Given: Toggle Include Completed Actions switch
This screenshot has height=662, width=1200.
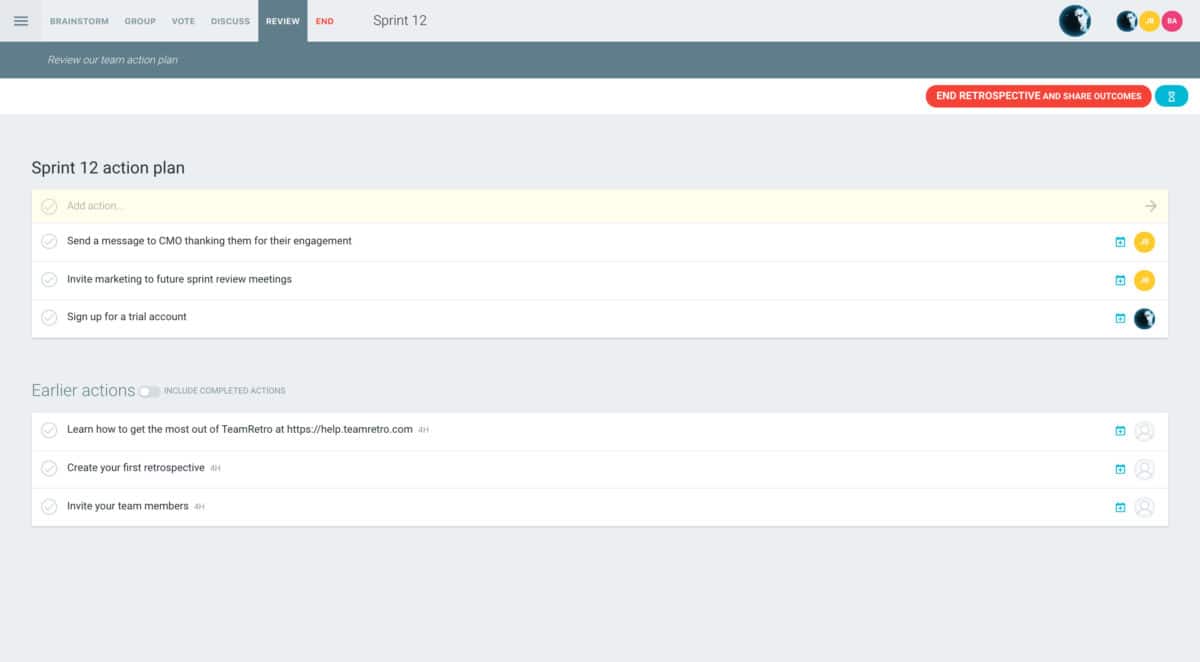Looking at the screenshot, I should point(149,391).
